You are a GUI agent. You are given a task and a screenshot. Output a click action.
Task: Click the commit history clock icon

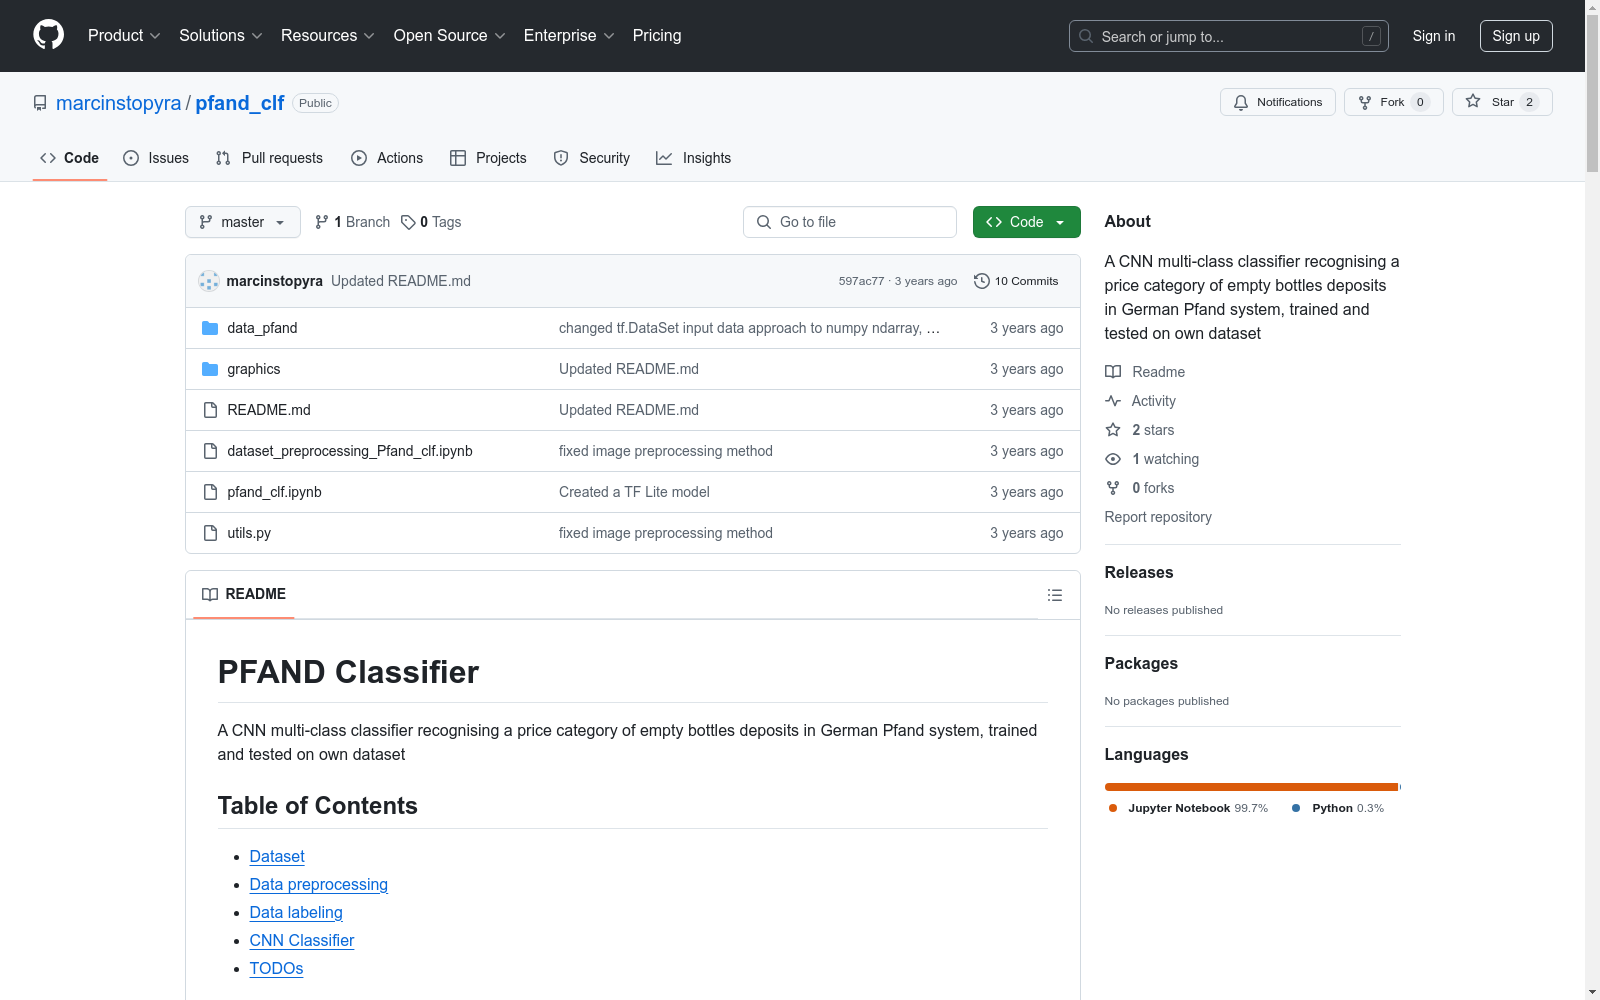[982, 281]
